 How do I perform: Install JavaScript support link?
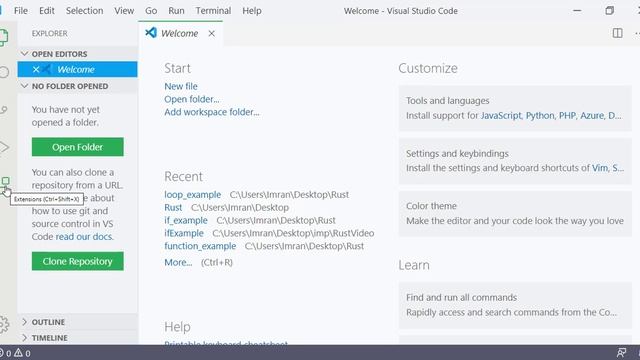501,116
